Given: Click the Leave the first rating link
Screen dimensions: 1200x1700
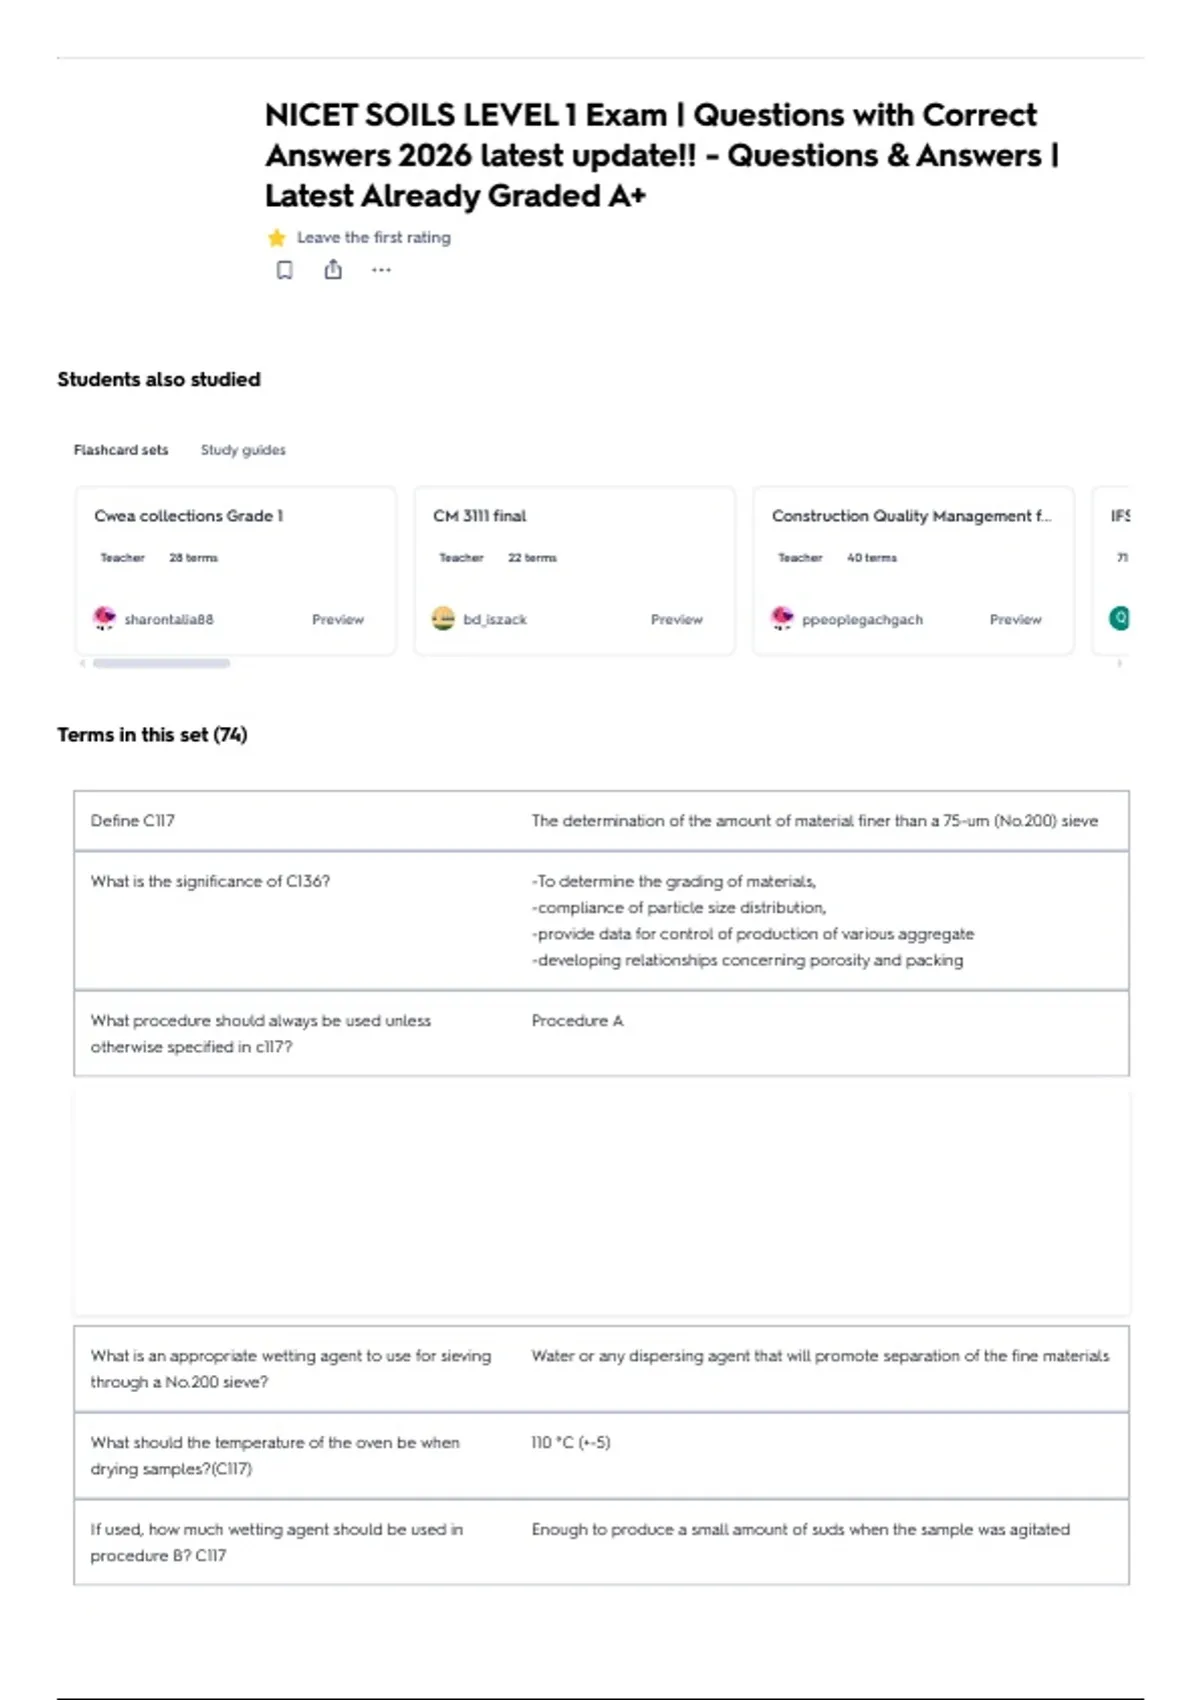Looking at the screenshot, I should coord(374,238).
